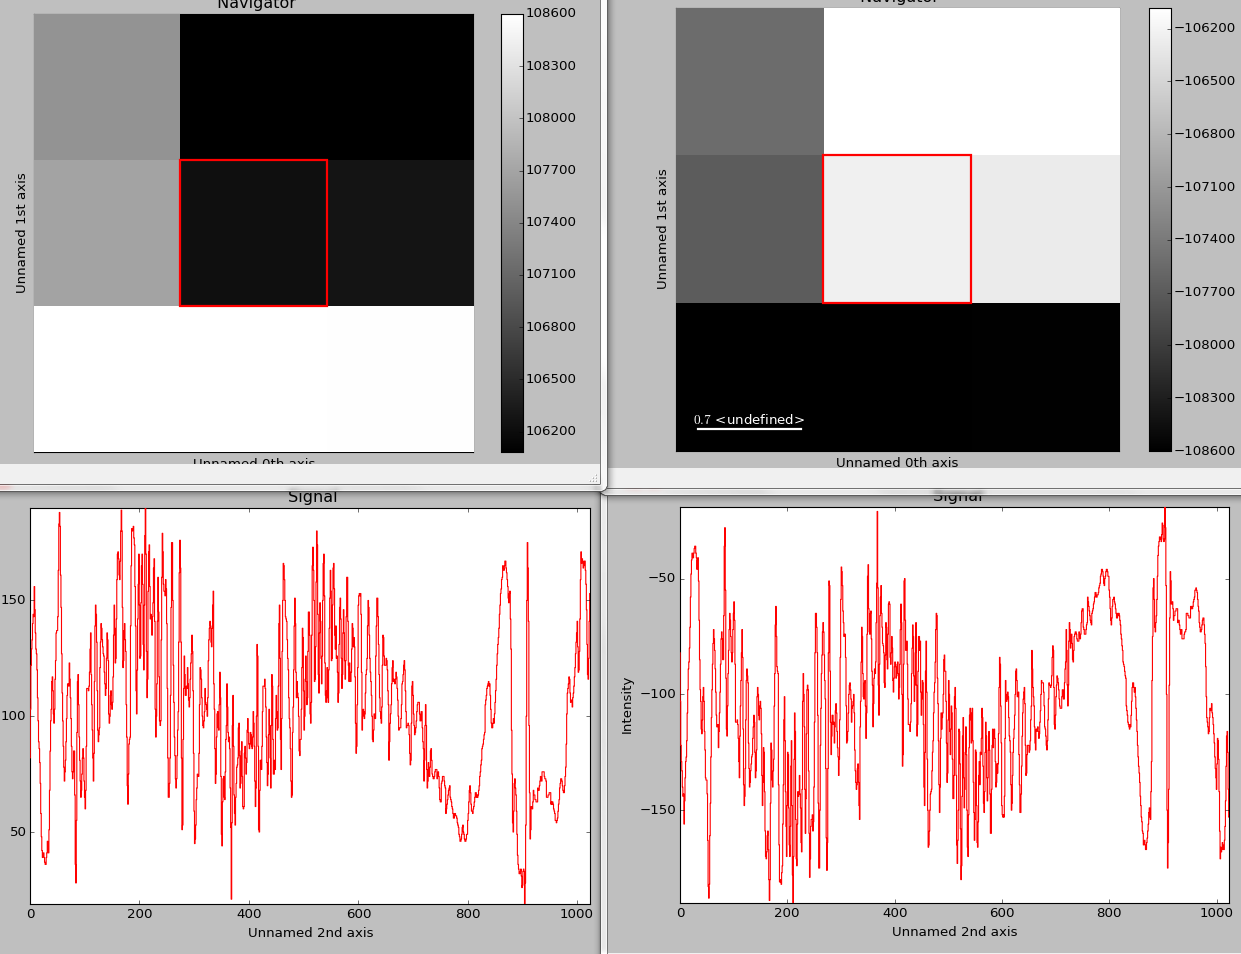The image size is (1241, 954).
Task: Click the red-outlined cell in the left navigator
Action: pyautogui.click(x=253, y=233)
